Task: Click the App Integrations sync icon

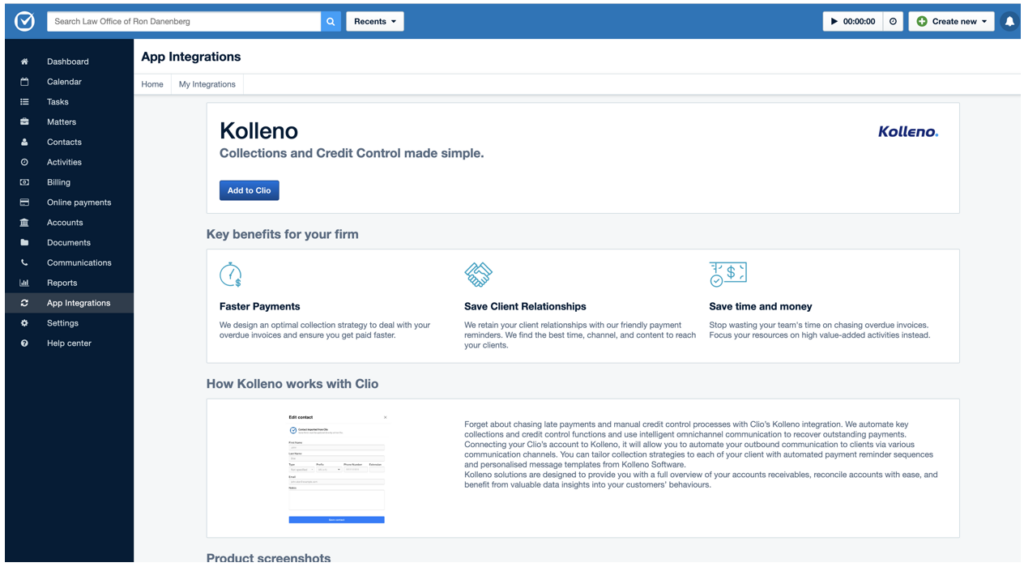Action: [x=24, y=303]
